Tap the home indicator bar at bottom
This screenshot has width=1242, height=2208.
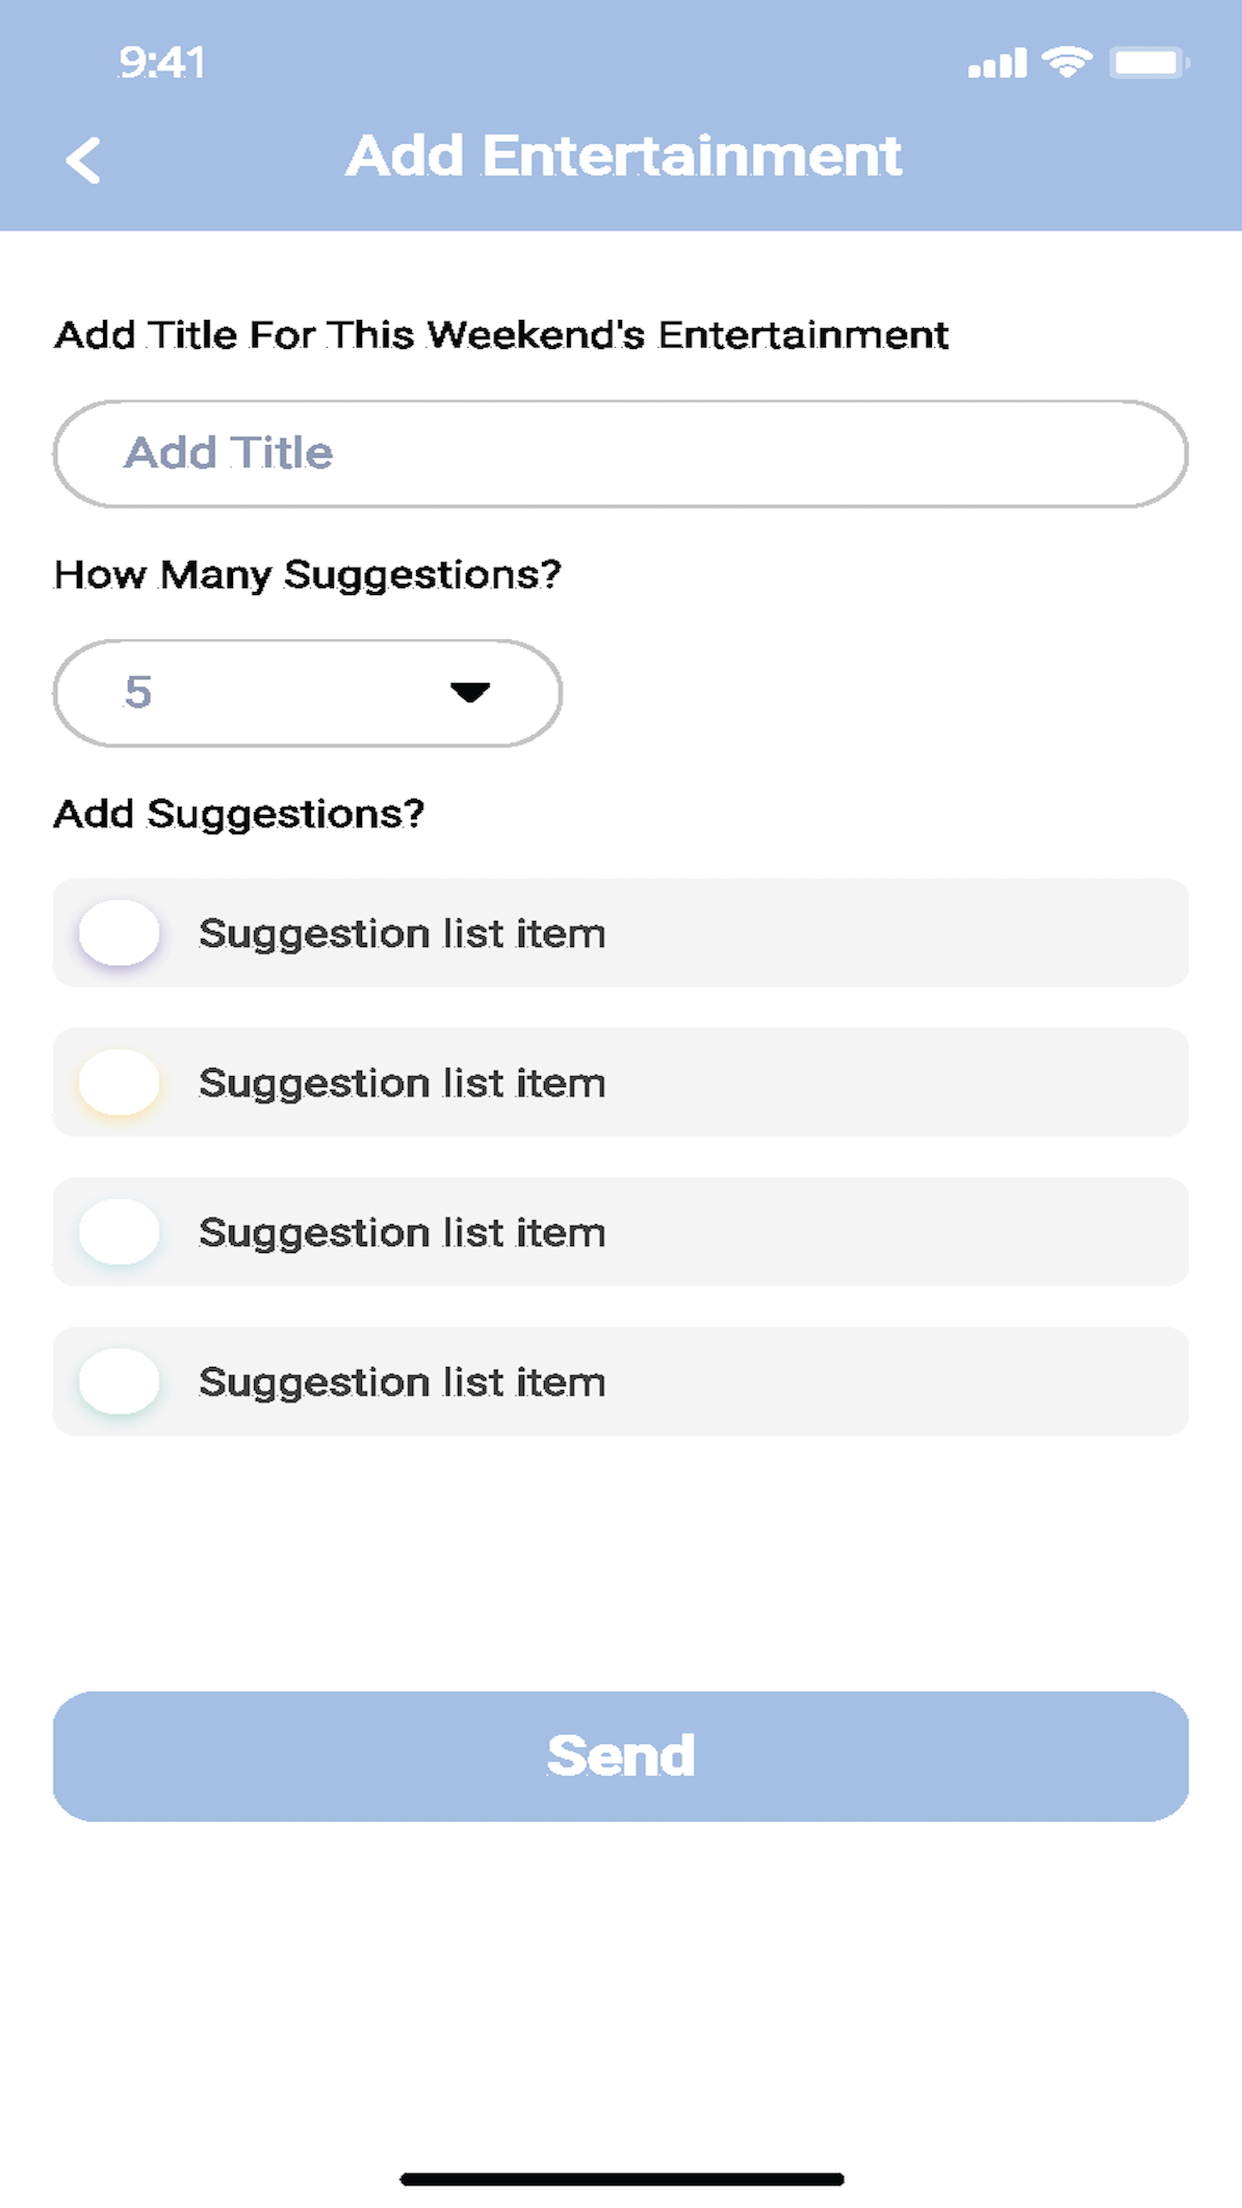click(622, 2179)
